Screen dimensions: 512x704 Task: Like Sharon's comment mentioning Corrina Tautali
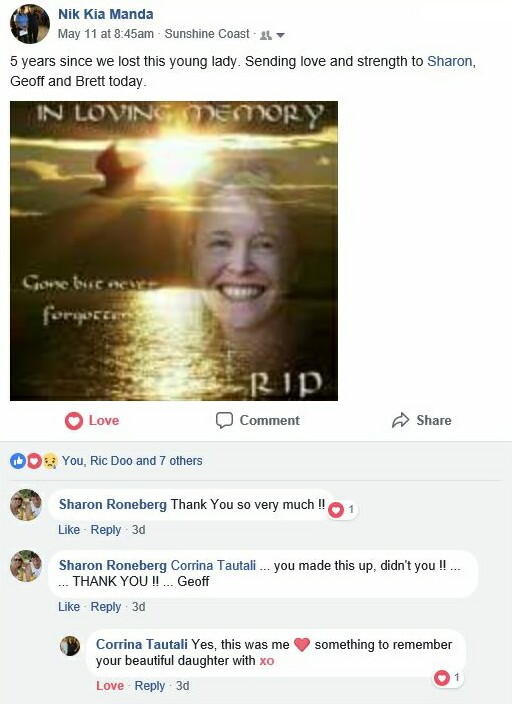(69, 607)
